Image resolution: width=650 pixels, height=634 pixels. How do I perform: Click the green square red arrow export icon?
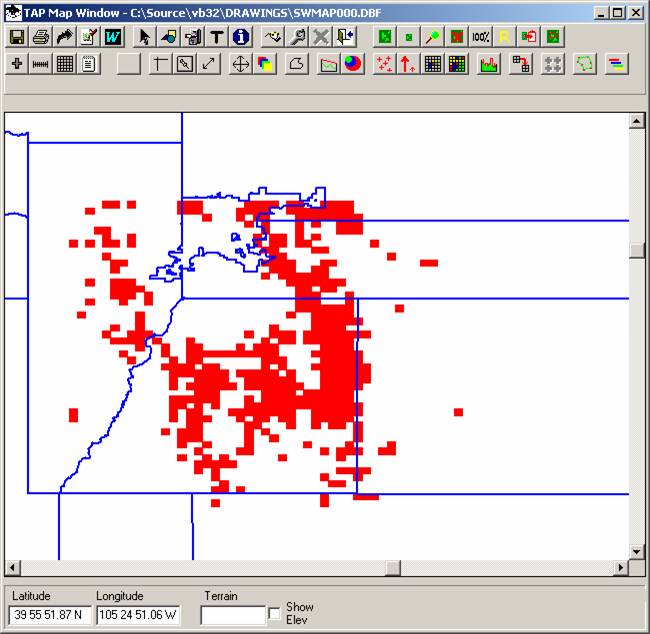coord(529,37)
